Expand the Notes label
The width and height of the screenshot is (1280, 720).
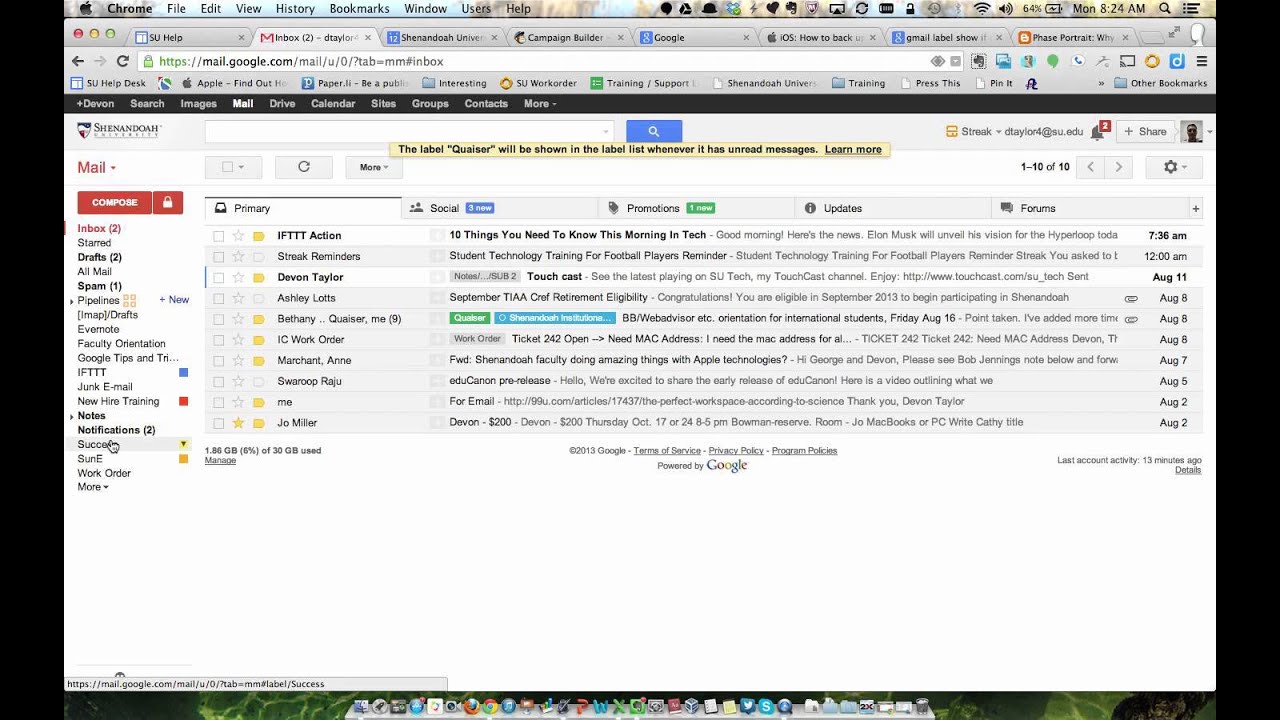[x=72, y=416]
